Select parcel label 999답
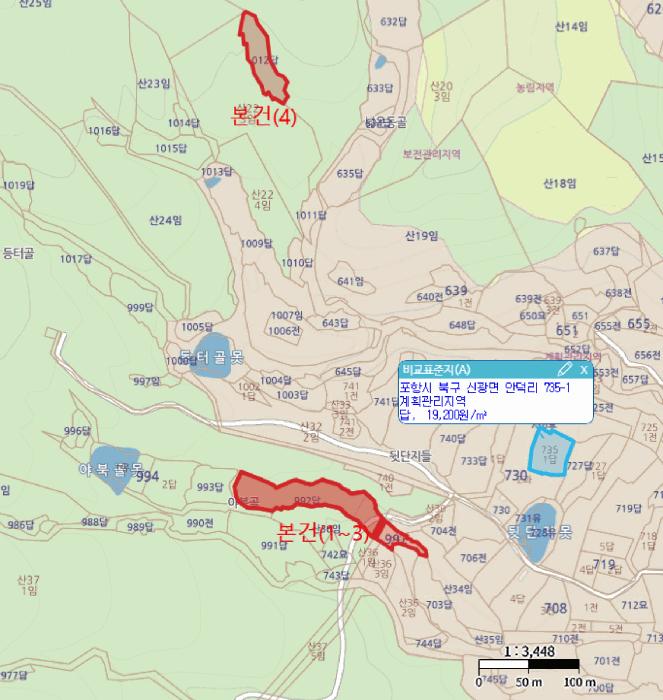The image size is (663, 700). click(x=140, y=308)
